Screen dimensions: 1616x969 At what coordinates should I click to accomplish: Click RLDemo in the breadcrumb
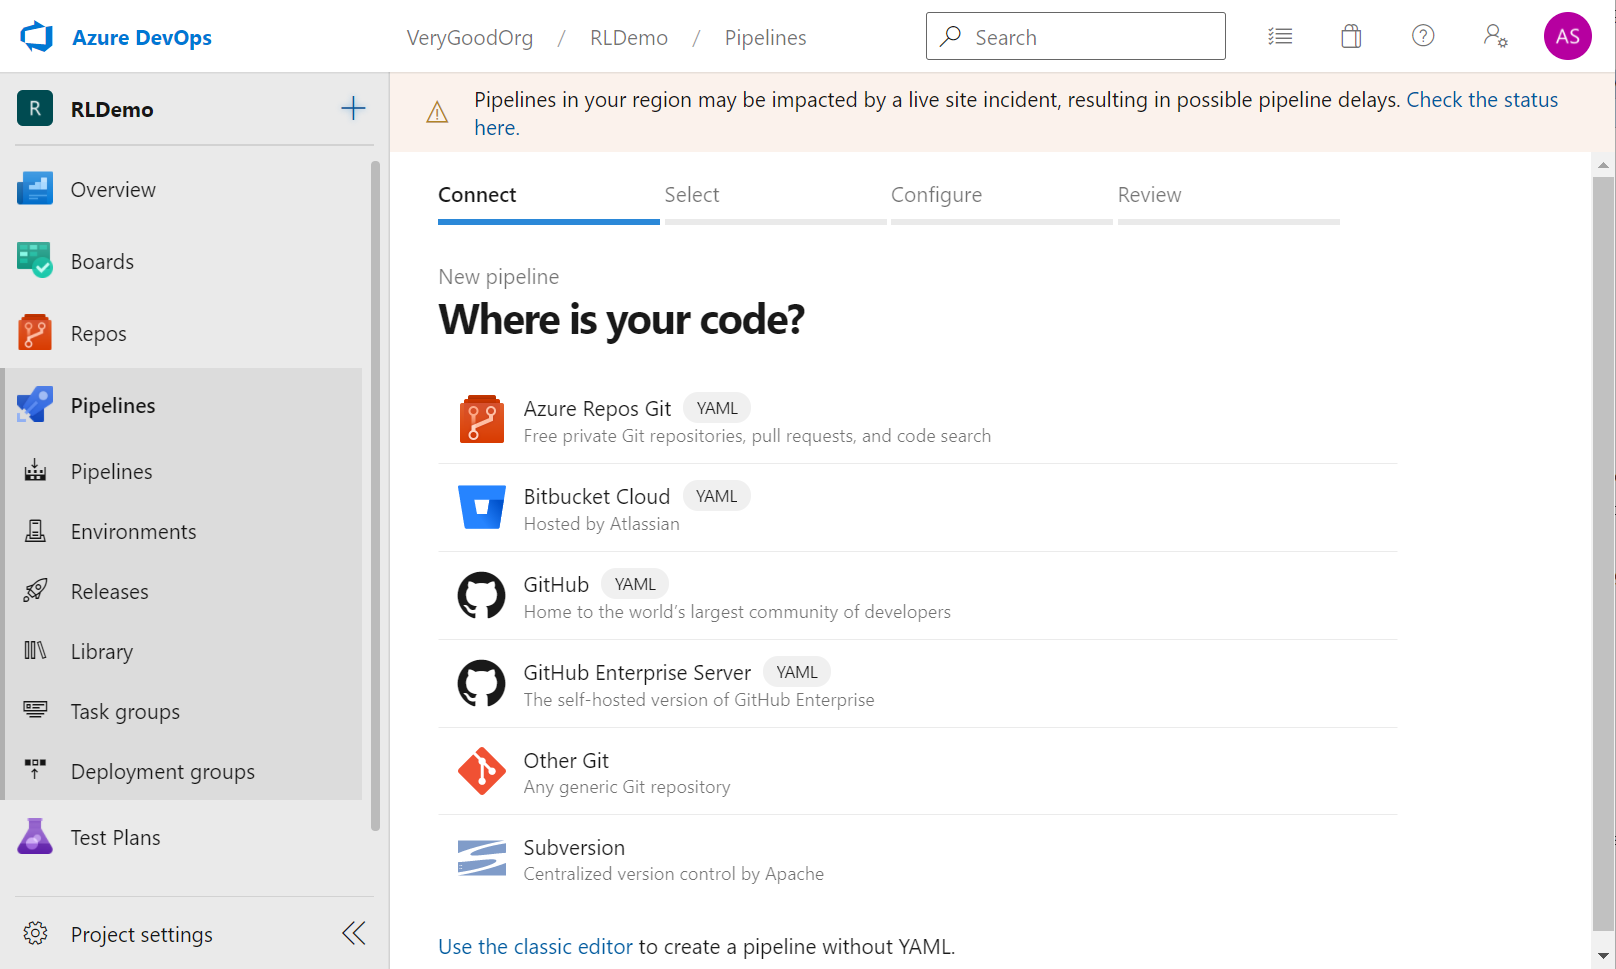[629, 38]
